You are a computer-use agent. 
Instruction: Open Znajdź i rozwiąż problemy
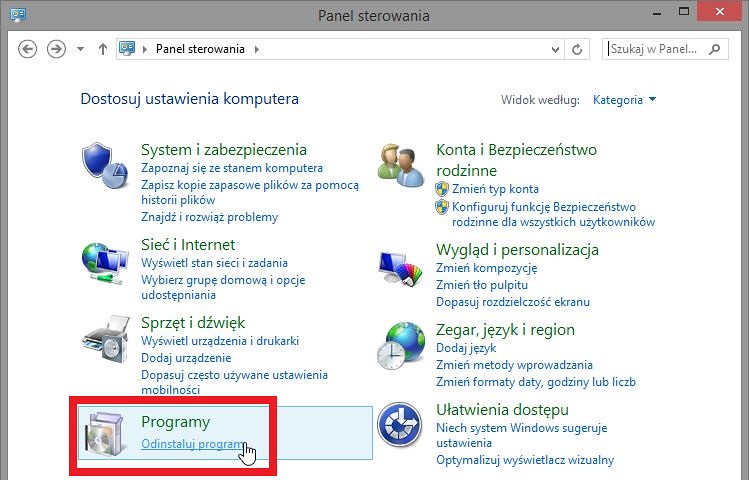(209, 217)
